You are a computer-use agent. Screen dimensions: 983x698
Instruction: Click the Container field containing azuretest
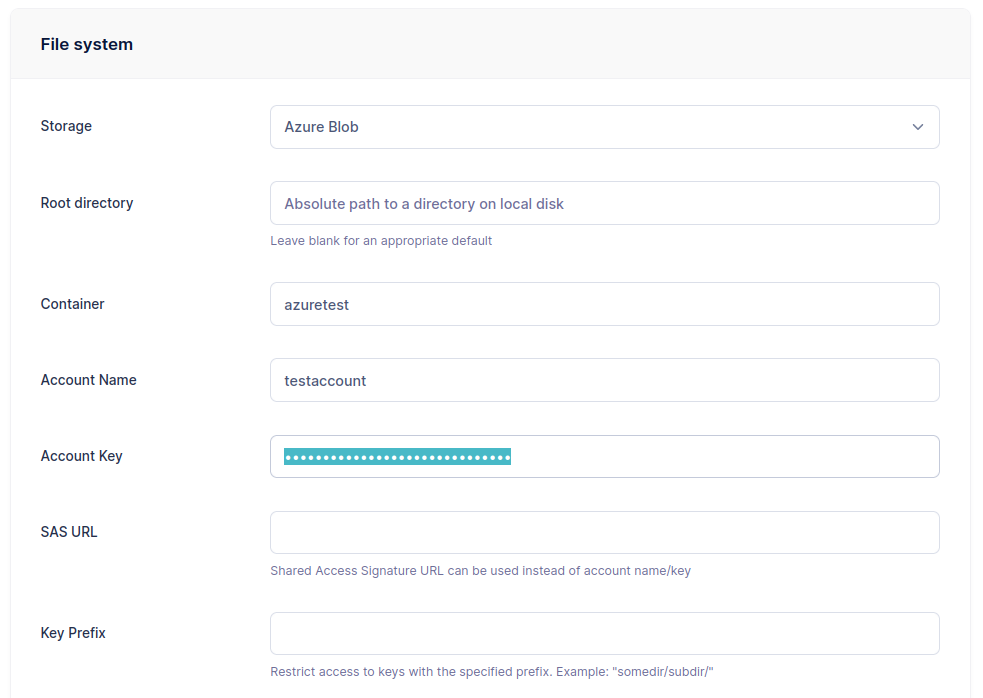(x=604, y=304)
